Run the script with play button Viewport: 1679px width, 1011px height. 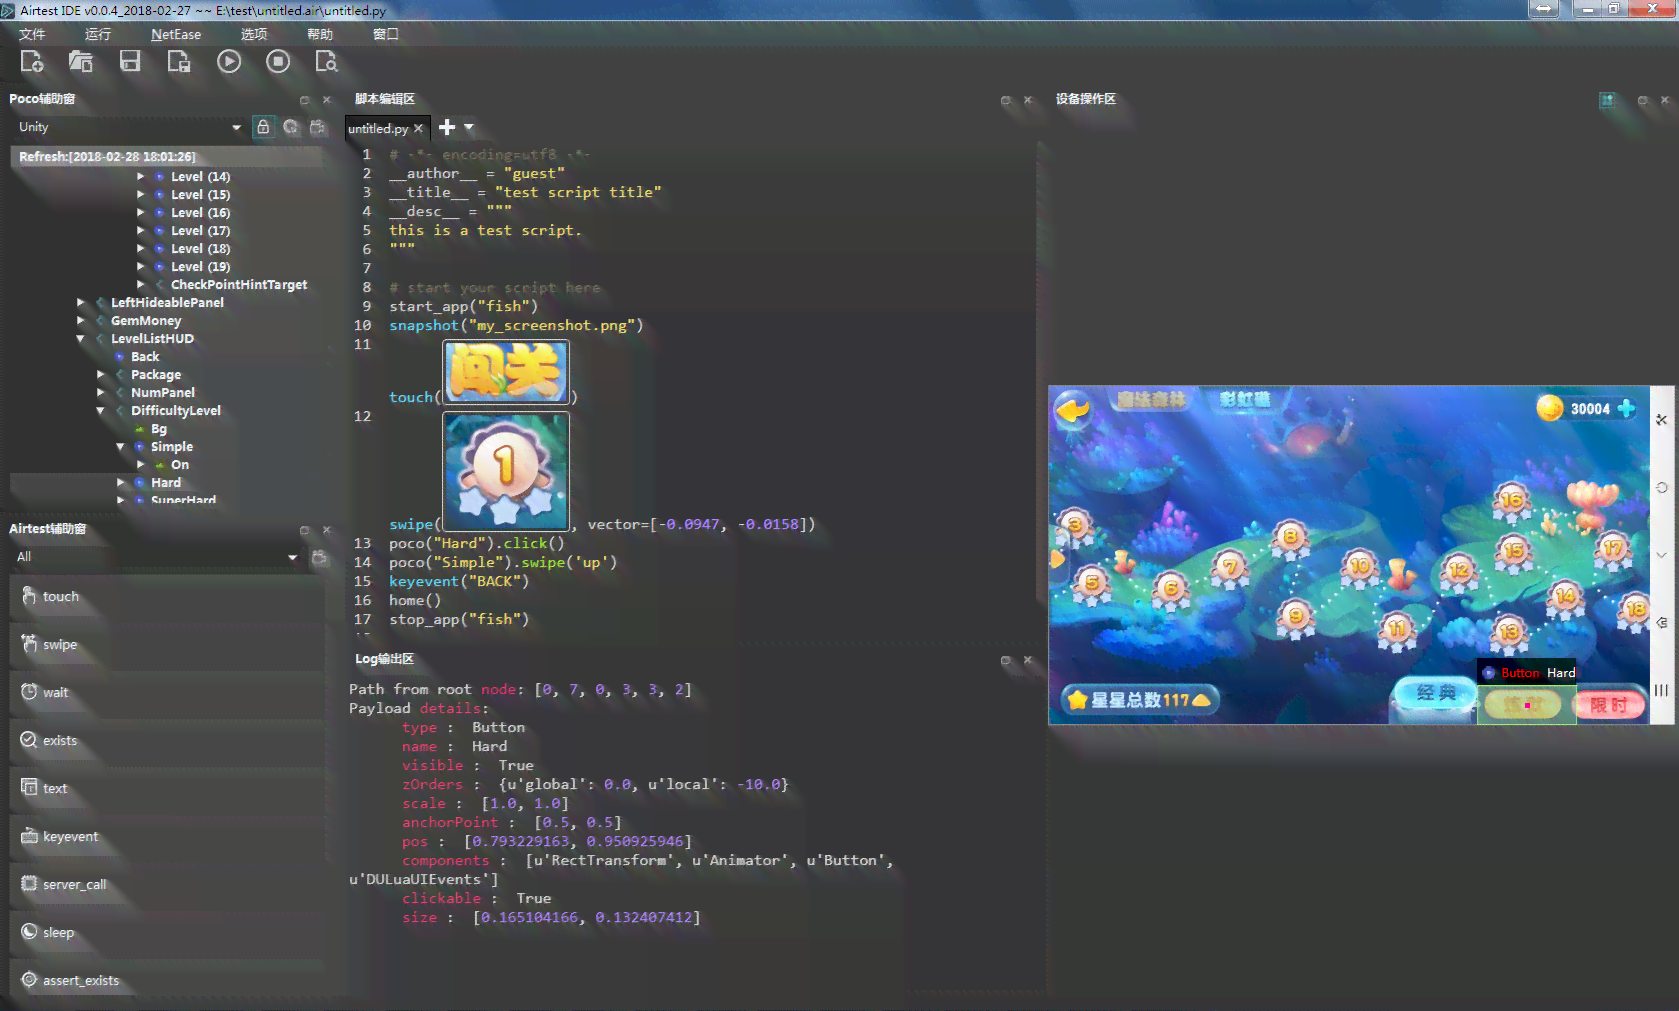tap(229, 62)
